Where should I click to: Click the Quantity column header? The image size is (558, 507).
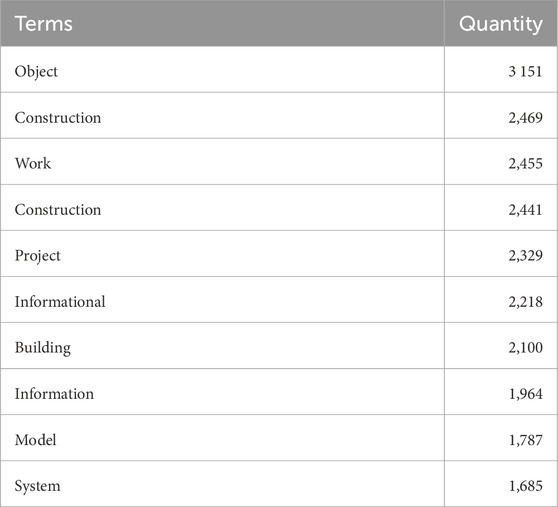pyautogui.click(x=501, y=23)
